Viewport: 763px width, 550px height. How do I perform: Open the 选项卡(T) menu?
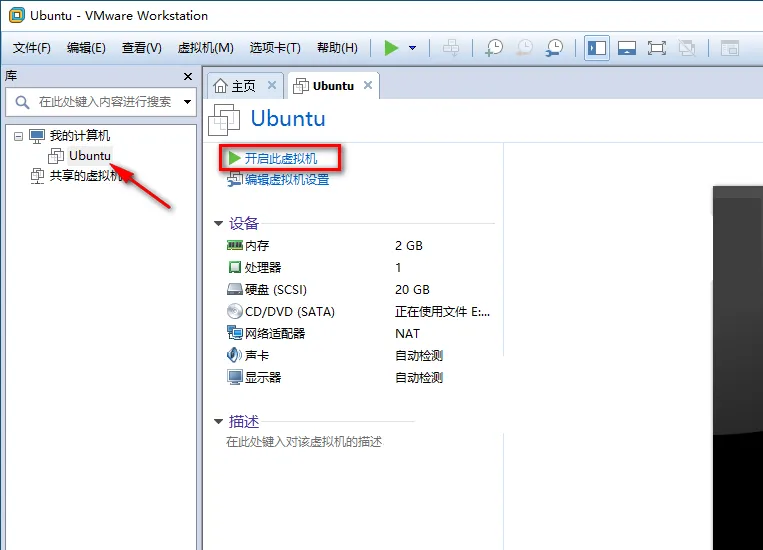pos(275,48)
